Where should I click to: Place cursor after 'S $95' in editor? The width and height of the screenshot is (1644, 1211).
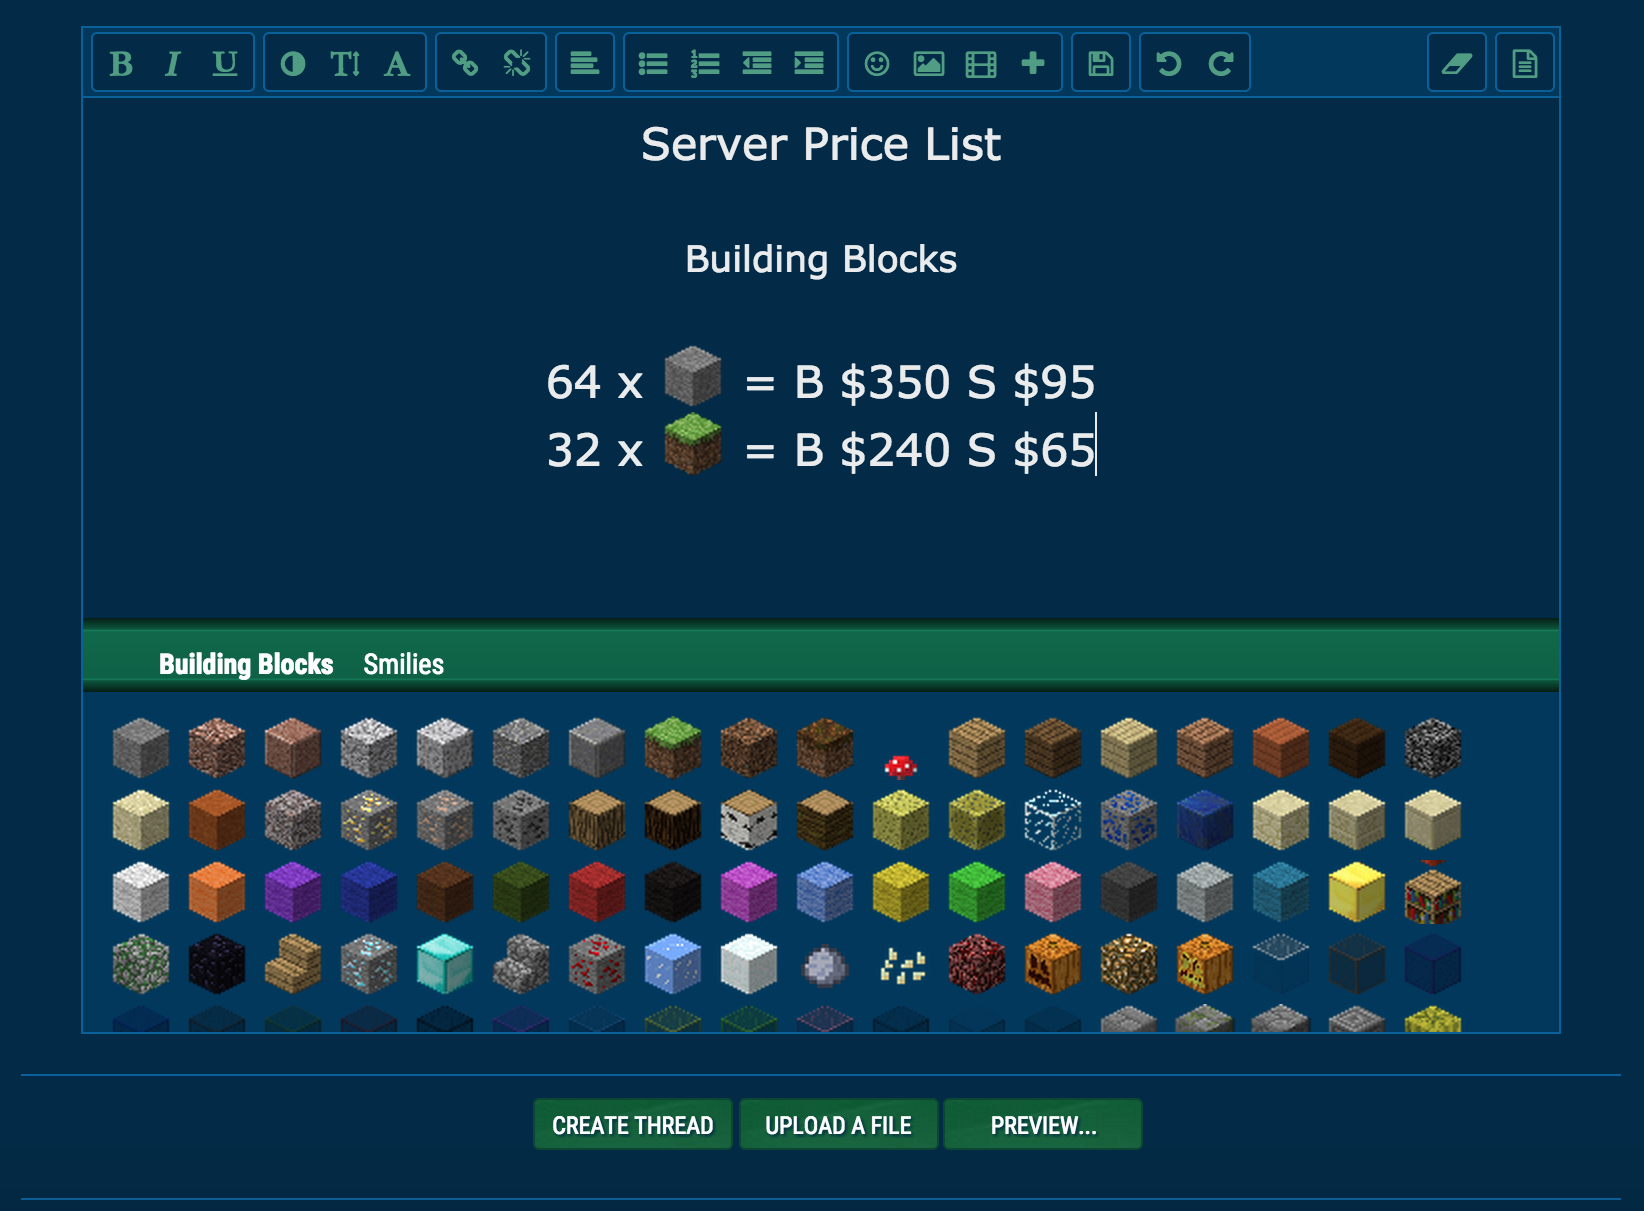click(x=1097, y=383)
